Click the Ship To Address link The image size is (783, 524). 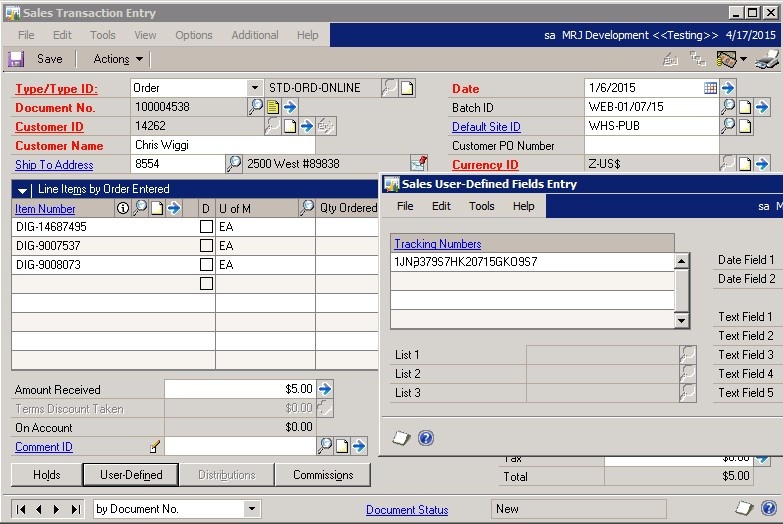pyautogui.click(x=54, y=165)
